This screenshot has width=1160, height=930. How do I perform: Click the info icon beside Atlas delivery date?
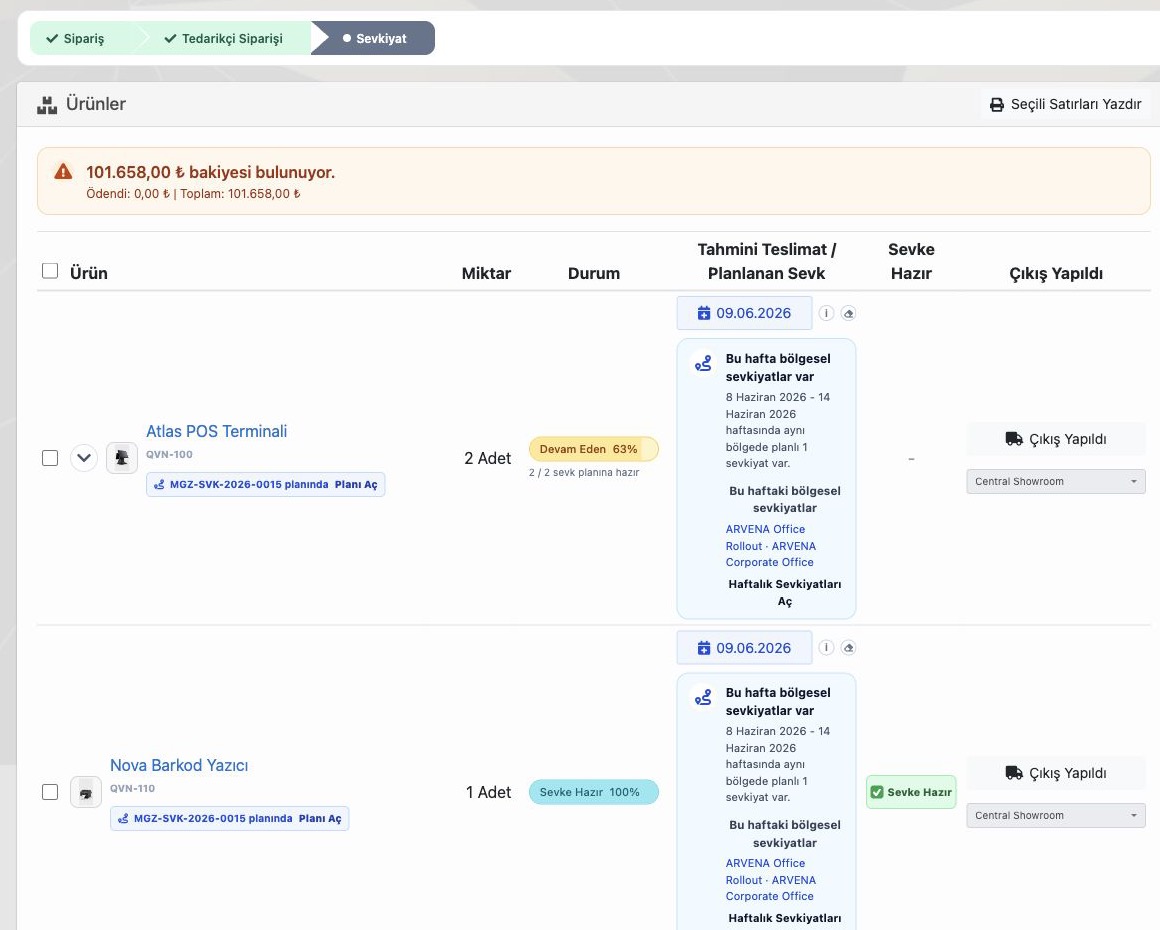tap(826, 313)
